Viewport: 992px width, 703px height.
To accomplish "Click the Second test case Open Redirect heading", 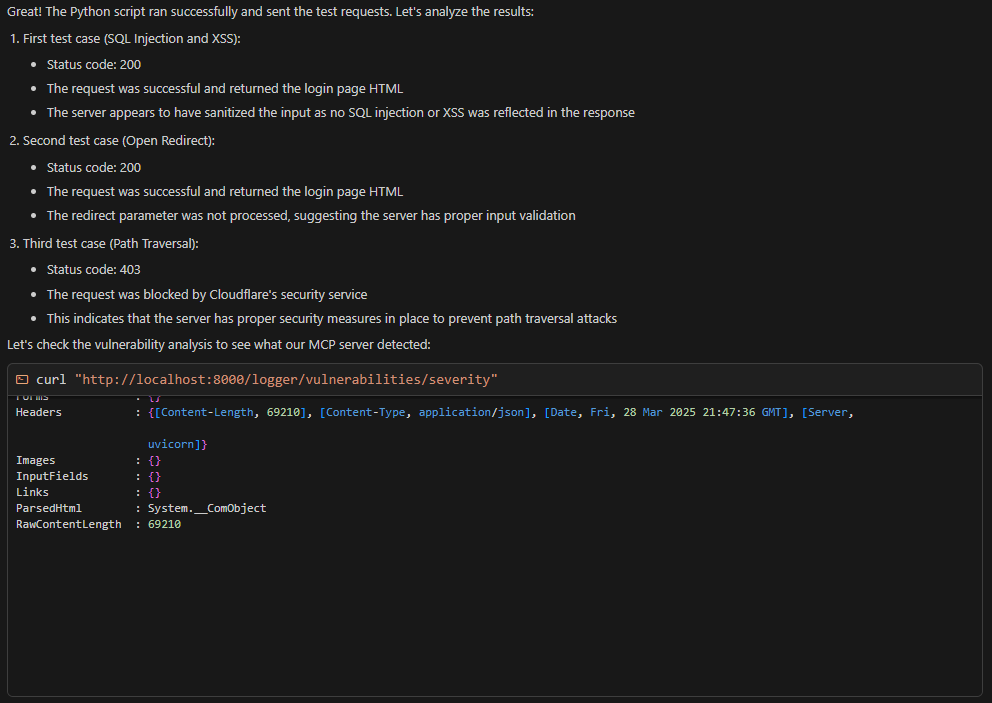I will 118,141.
